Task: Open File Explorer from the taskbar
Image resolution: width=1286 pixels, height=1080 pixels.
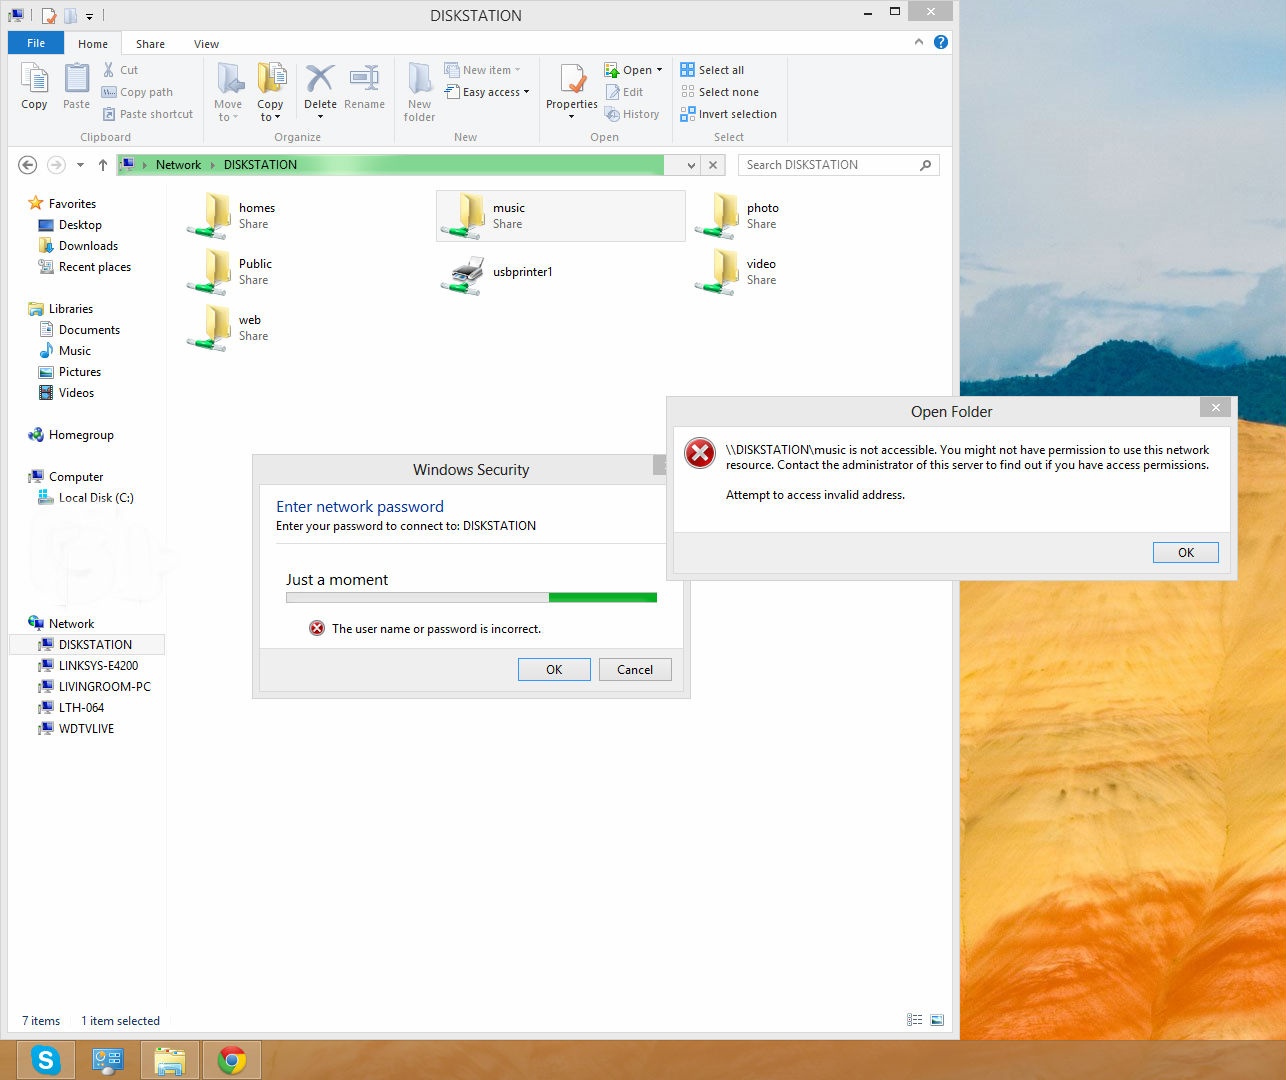Action: (170, 1060)
